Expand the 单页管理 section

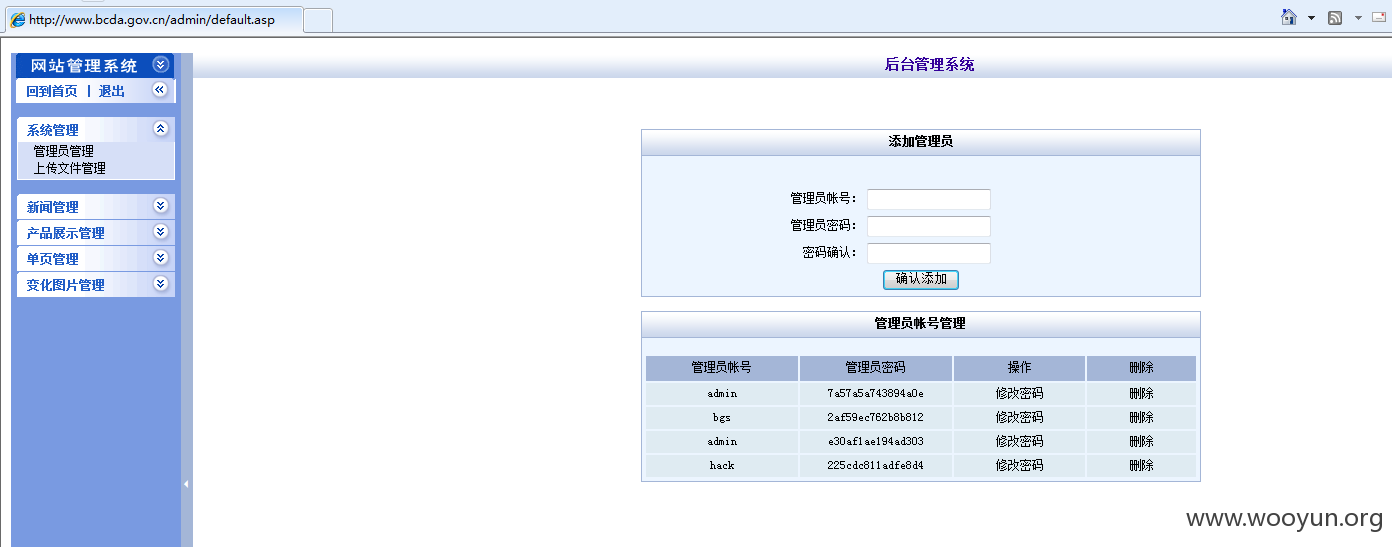[160, 258]
